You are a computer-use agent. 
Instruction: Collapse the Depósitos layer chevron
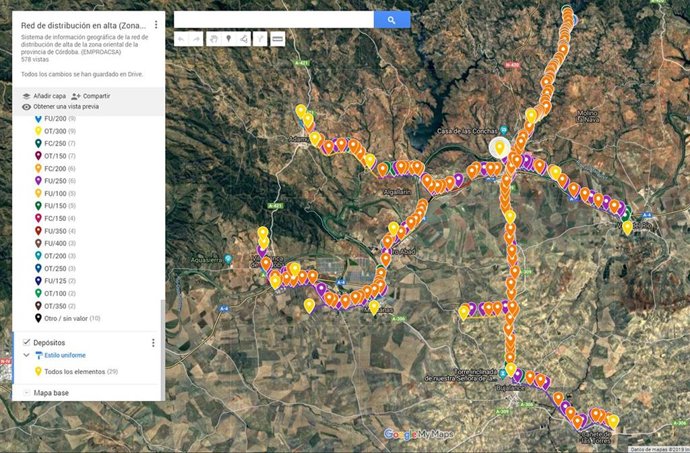pyautogui.click(x=26, y=356)
